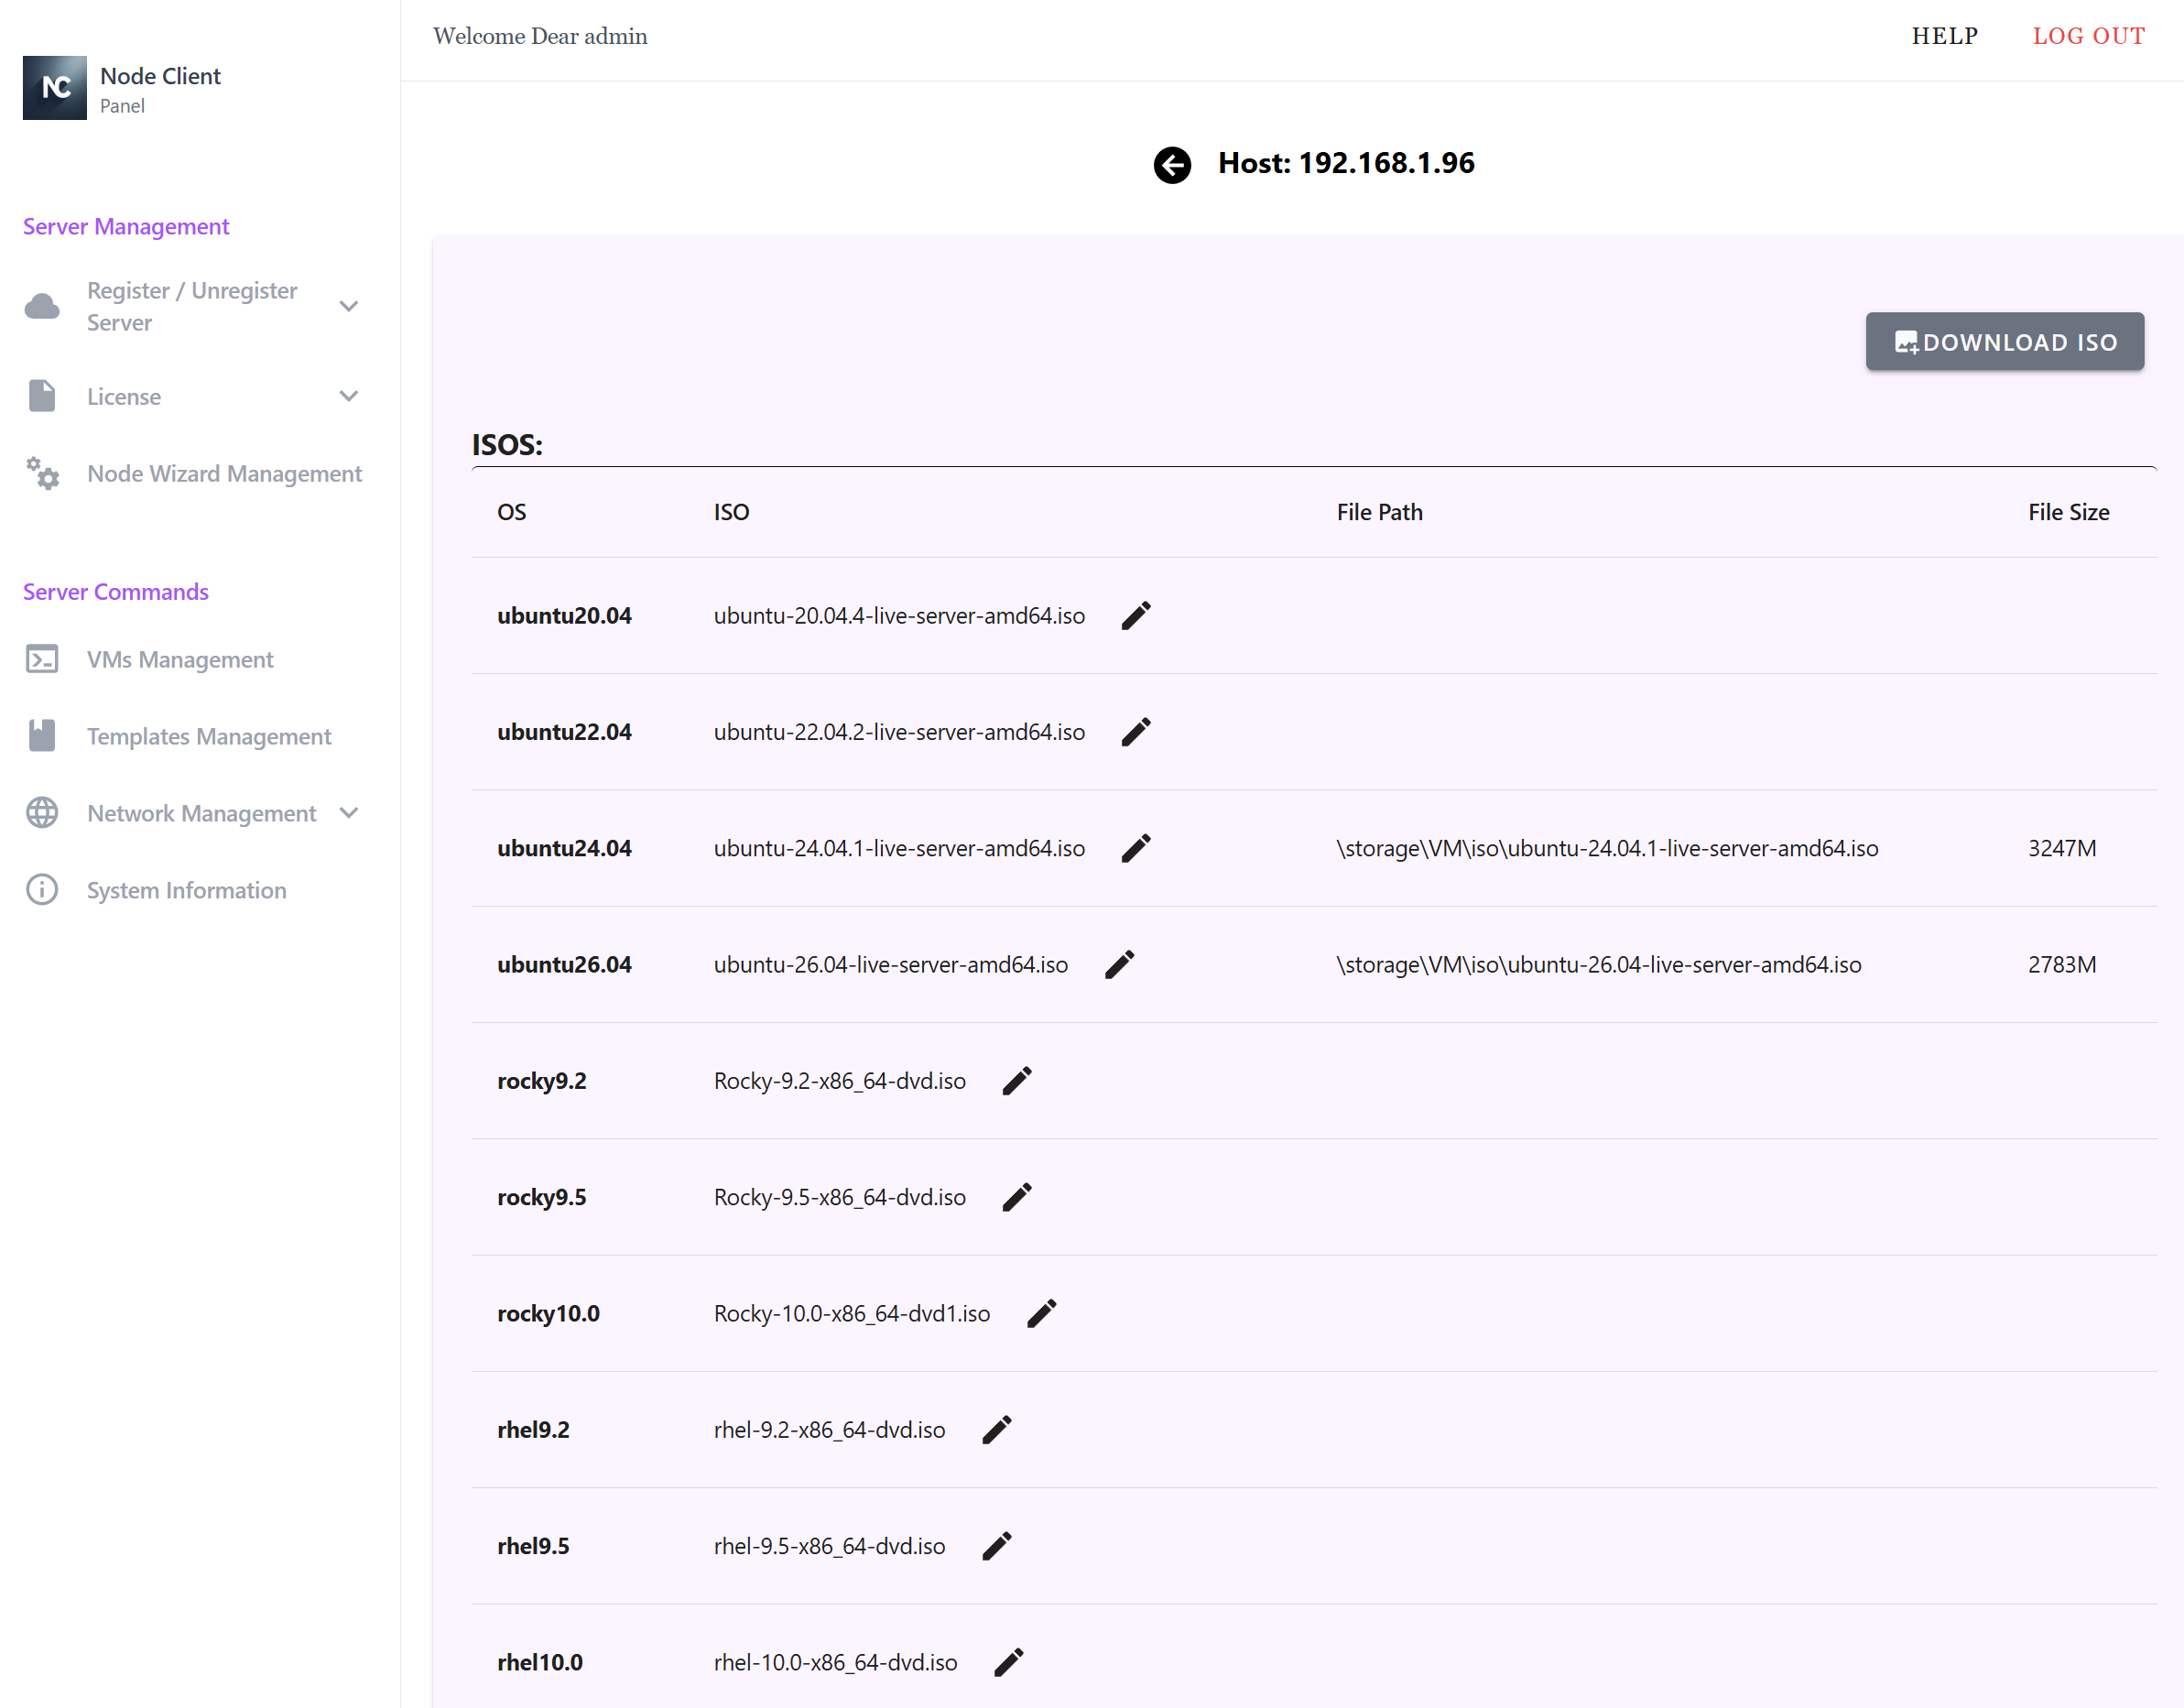The image size is (2184, 1708).
Task: Click the System Information info icon
Action: pos(42,890)
